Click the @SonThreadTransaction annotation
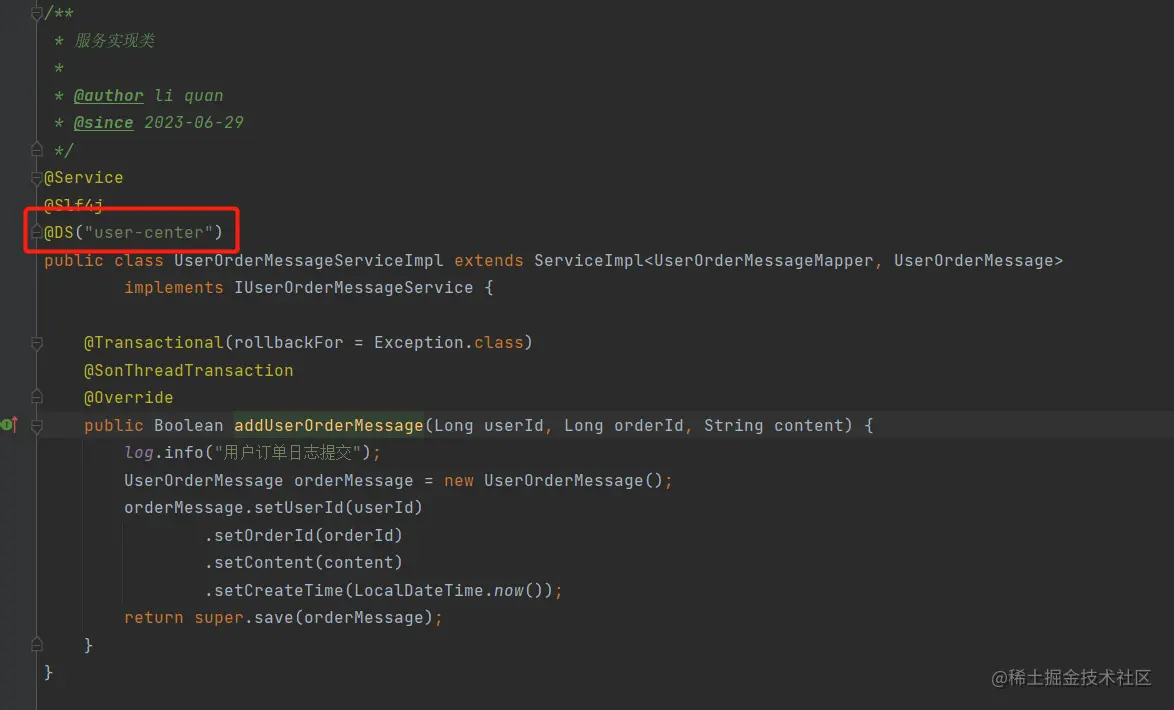Screen dimensions: 1174x710 (189, 370)
